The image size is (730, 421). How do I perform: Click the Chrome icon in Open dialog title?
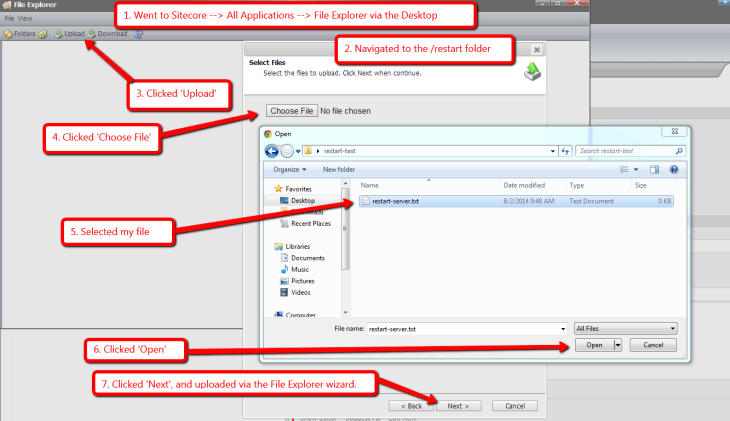click(268, 134)
